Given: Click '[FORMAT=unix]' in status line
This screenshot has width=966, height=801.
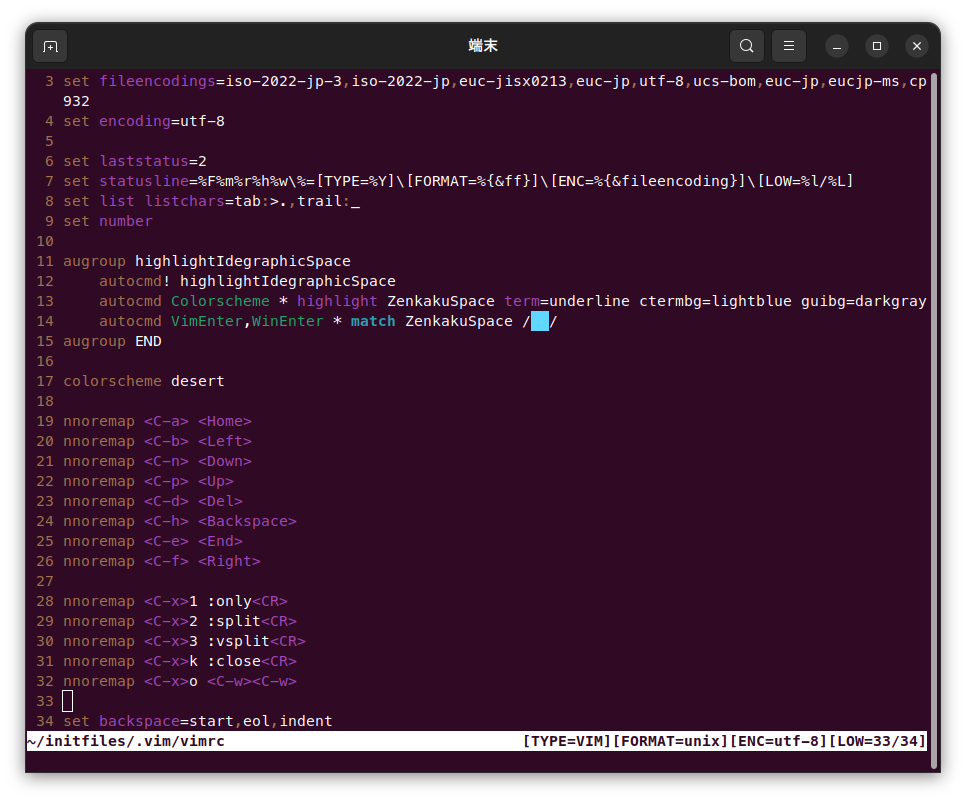Looking at the screenshot, I should pyautogui.click(x=670, y=741).
